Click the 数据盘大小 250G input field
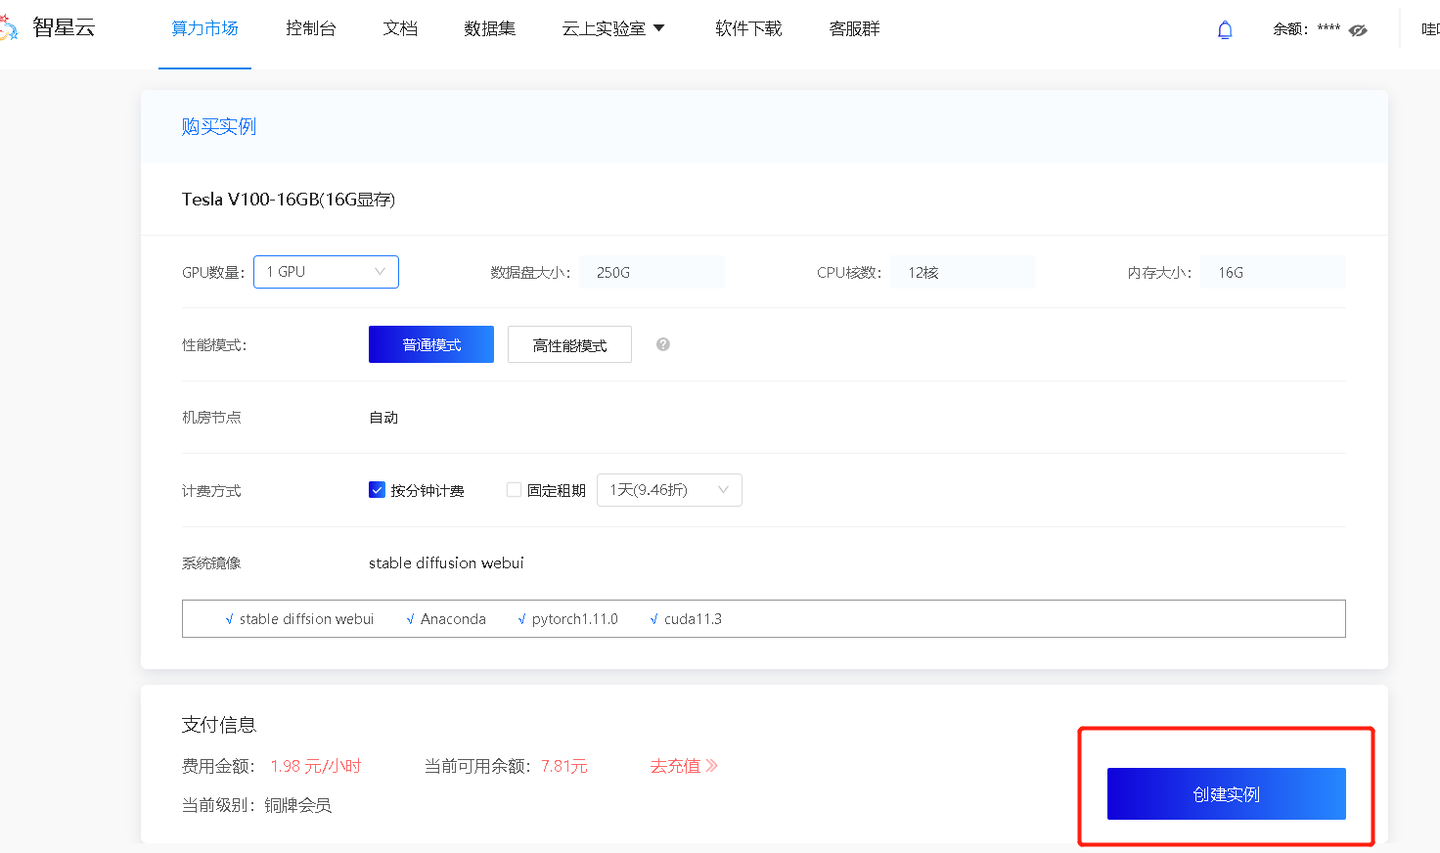Viewport: 1440px width, 853px height. click(652, 271)
